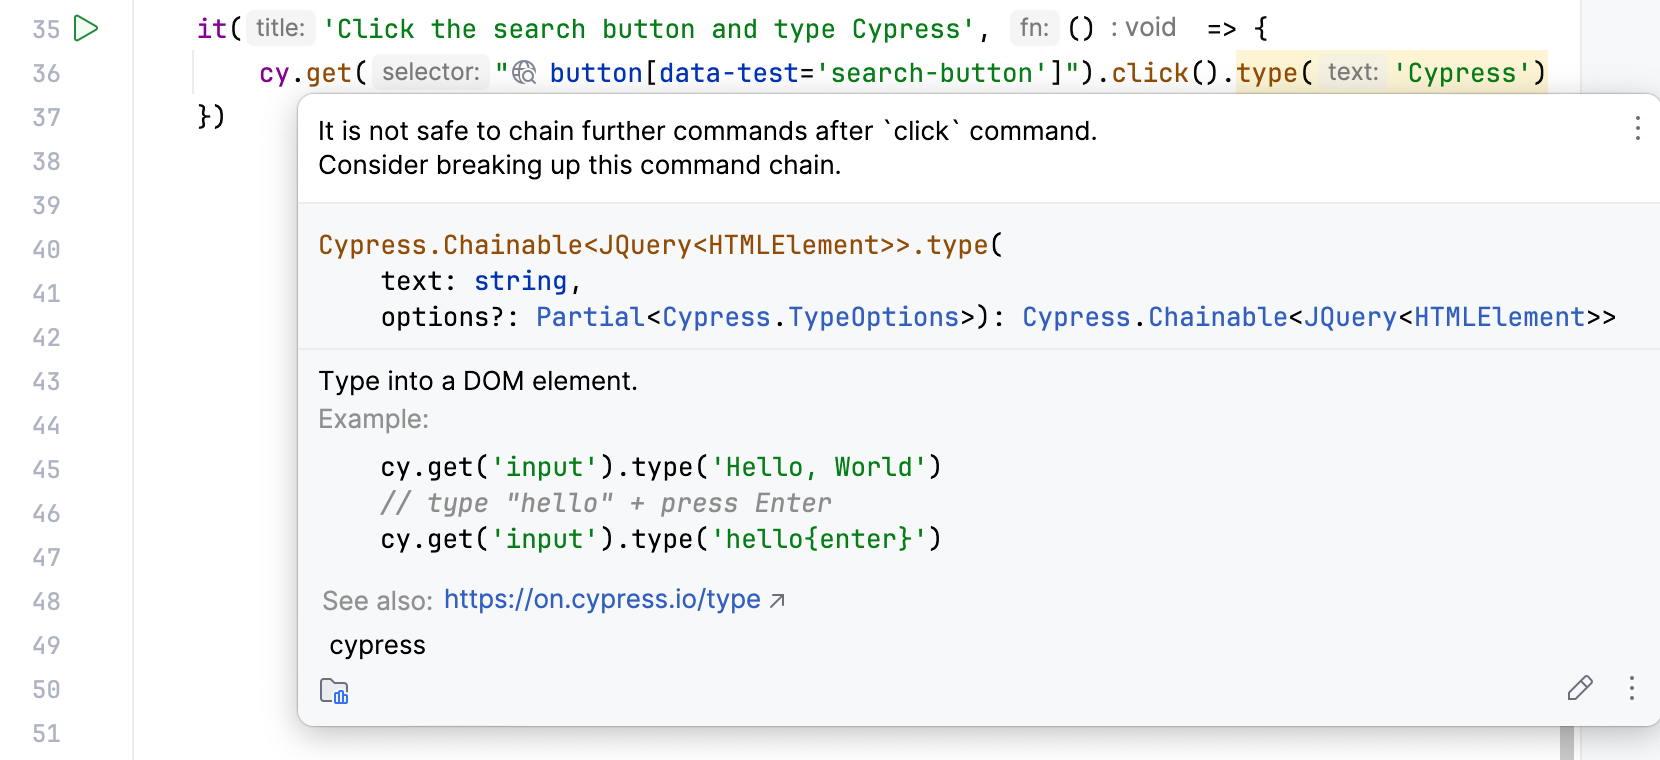Click the 'title:' parameter hint on line 35

(280, 28)
